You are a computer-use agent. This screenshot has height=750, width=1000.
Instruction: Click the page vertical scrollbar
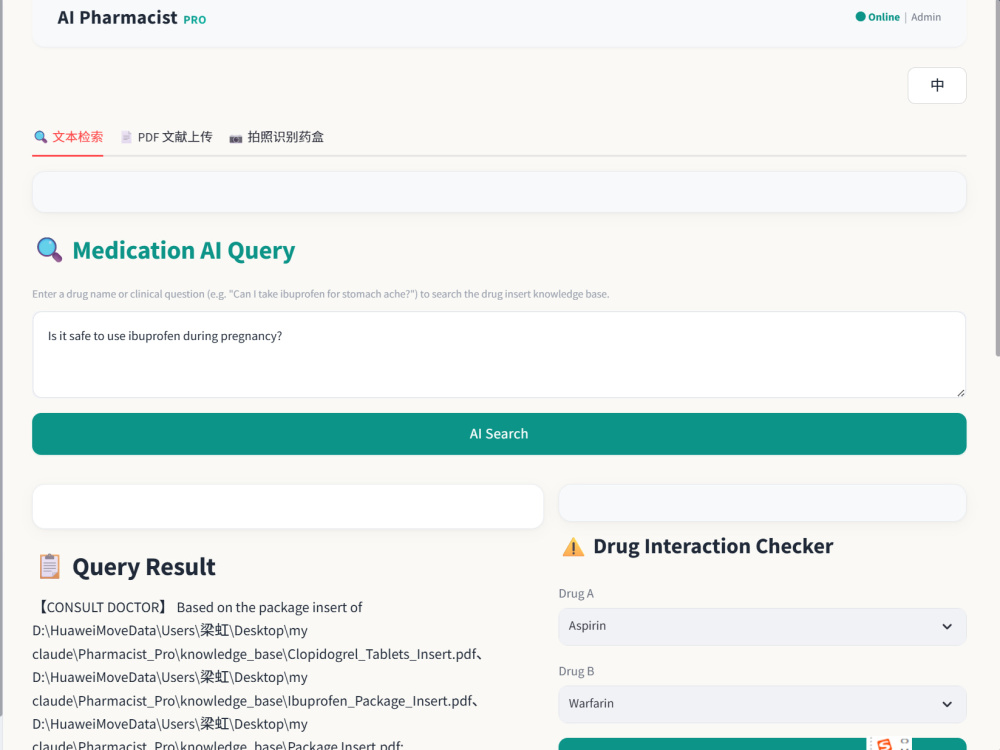coord(997,179)
